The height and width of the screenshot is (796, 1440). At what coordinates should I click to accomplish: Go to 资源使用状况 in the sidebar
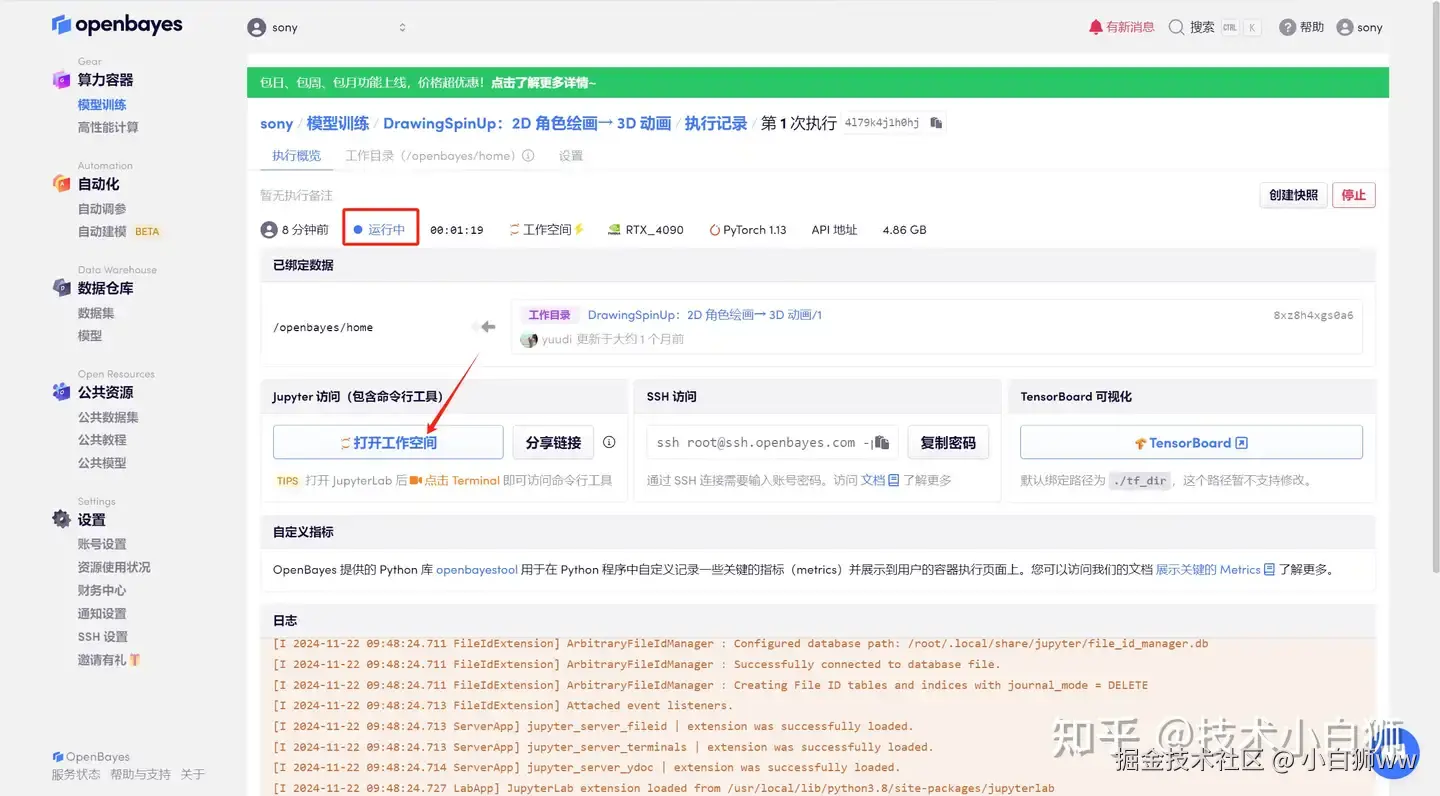114,567
